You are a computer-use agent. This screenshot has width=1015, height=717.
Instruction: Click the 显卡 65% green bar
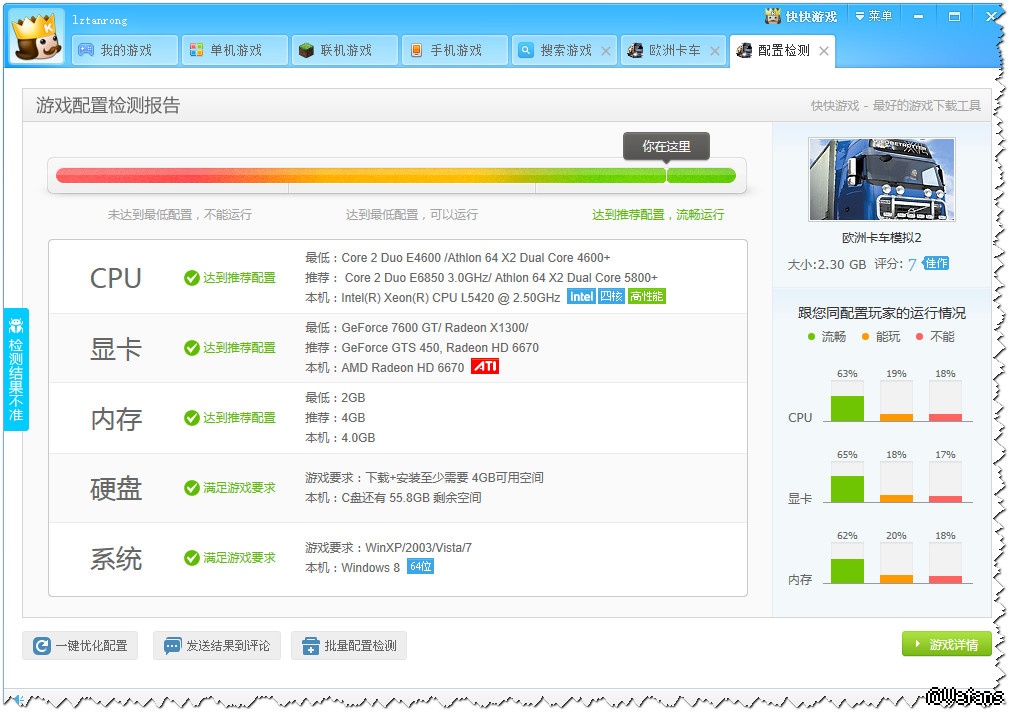tap(847, 489)
